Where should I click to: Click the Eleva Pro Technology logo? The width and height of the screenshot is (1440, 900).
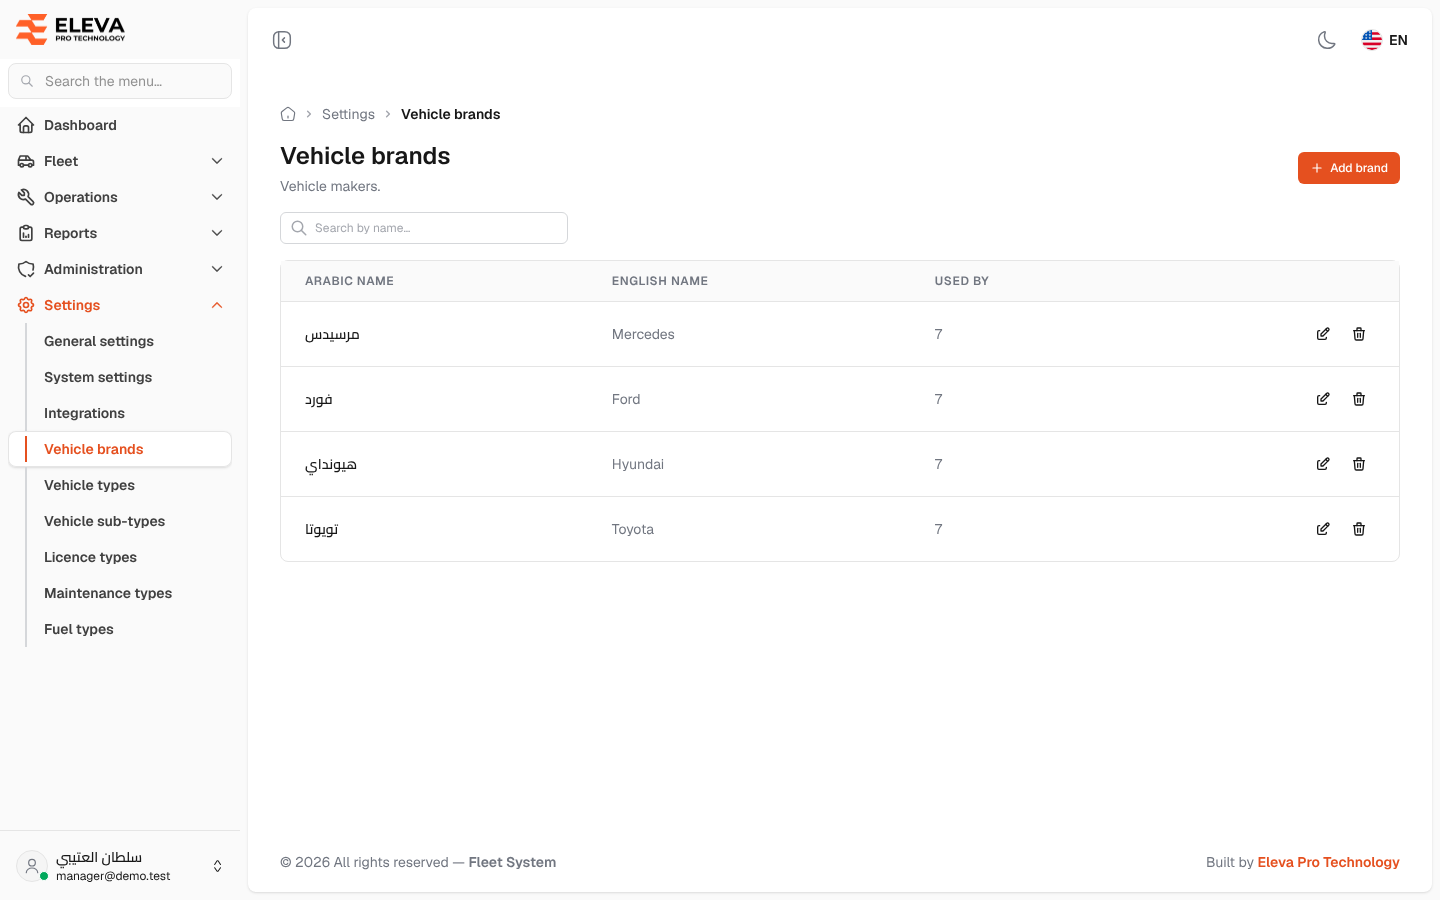pos(71,29)
